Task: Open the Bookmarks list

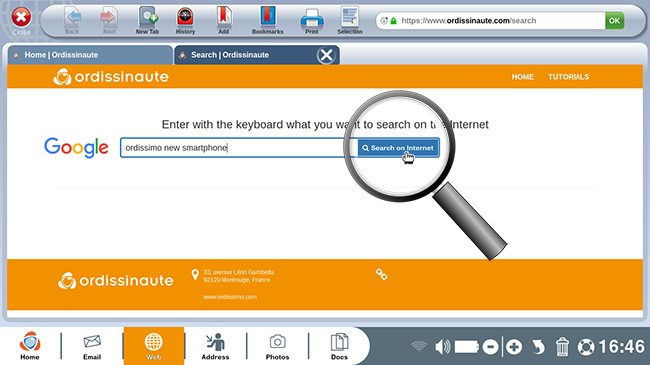Action: [268, 20]
